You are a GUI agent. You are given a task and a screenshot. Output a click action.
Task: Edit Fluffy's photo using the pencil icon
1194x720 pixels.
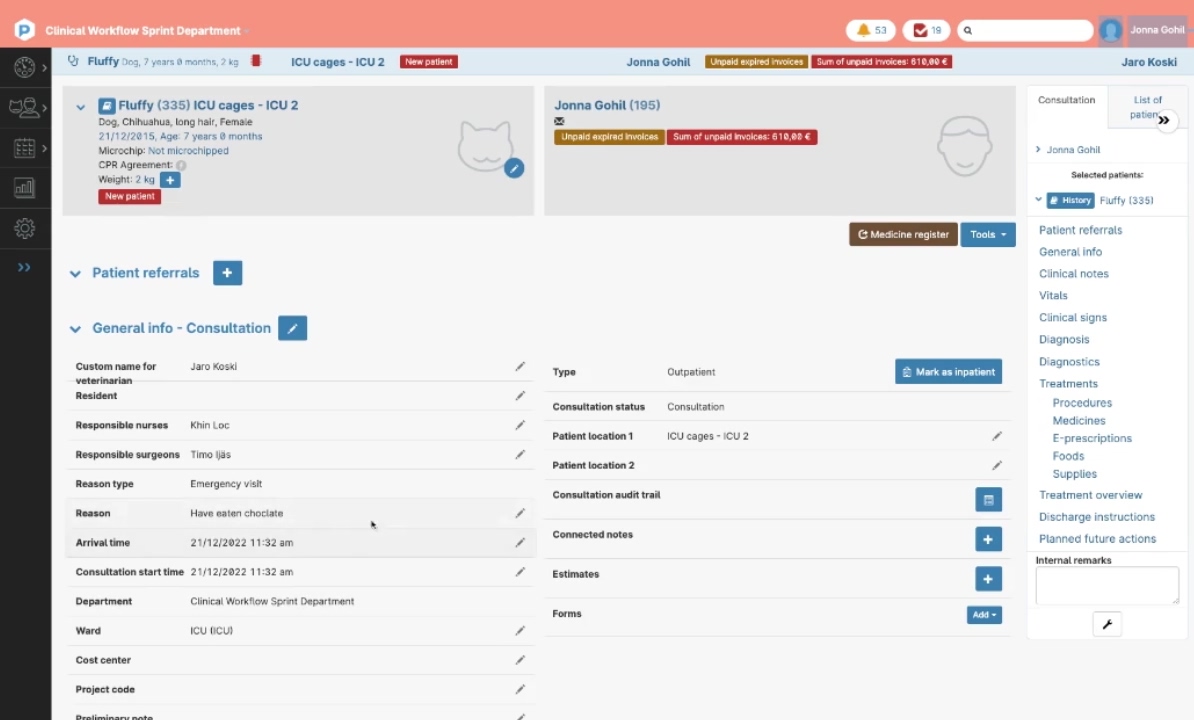514,168
